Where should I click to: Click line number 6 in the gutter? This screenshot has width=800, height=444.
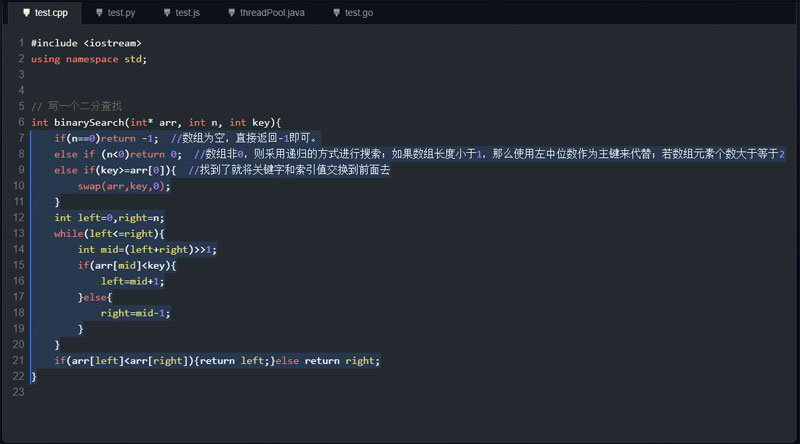point(20,122)
